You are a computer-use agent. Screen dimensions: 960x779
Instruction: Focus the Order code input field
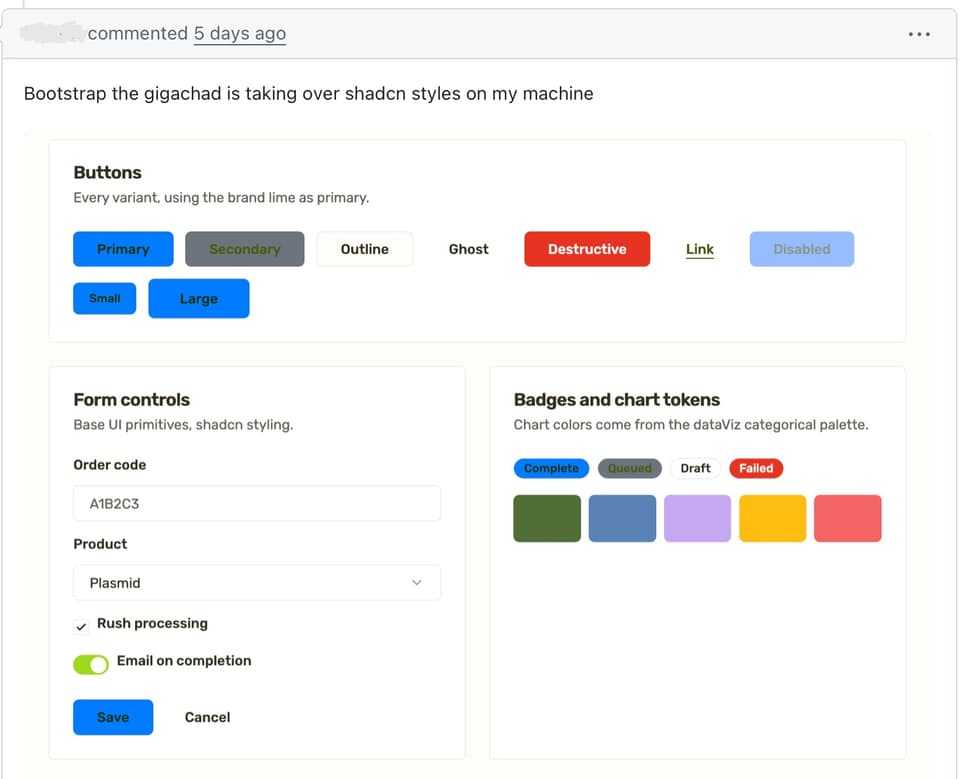point(257,503)
